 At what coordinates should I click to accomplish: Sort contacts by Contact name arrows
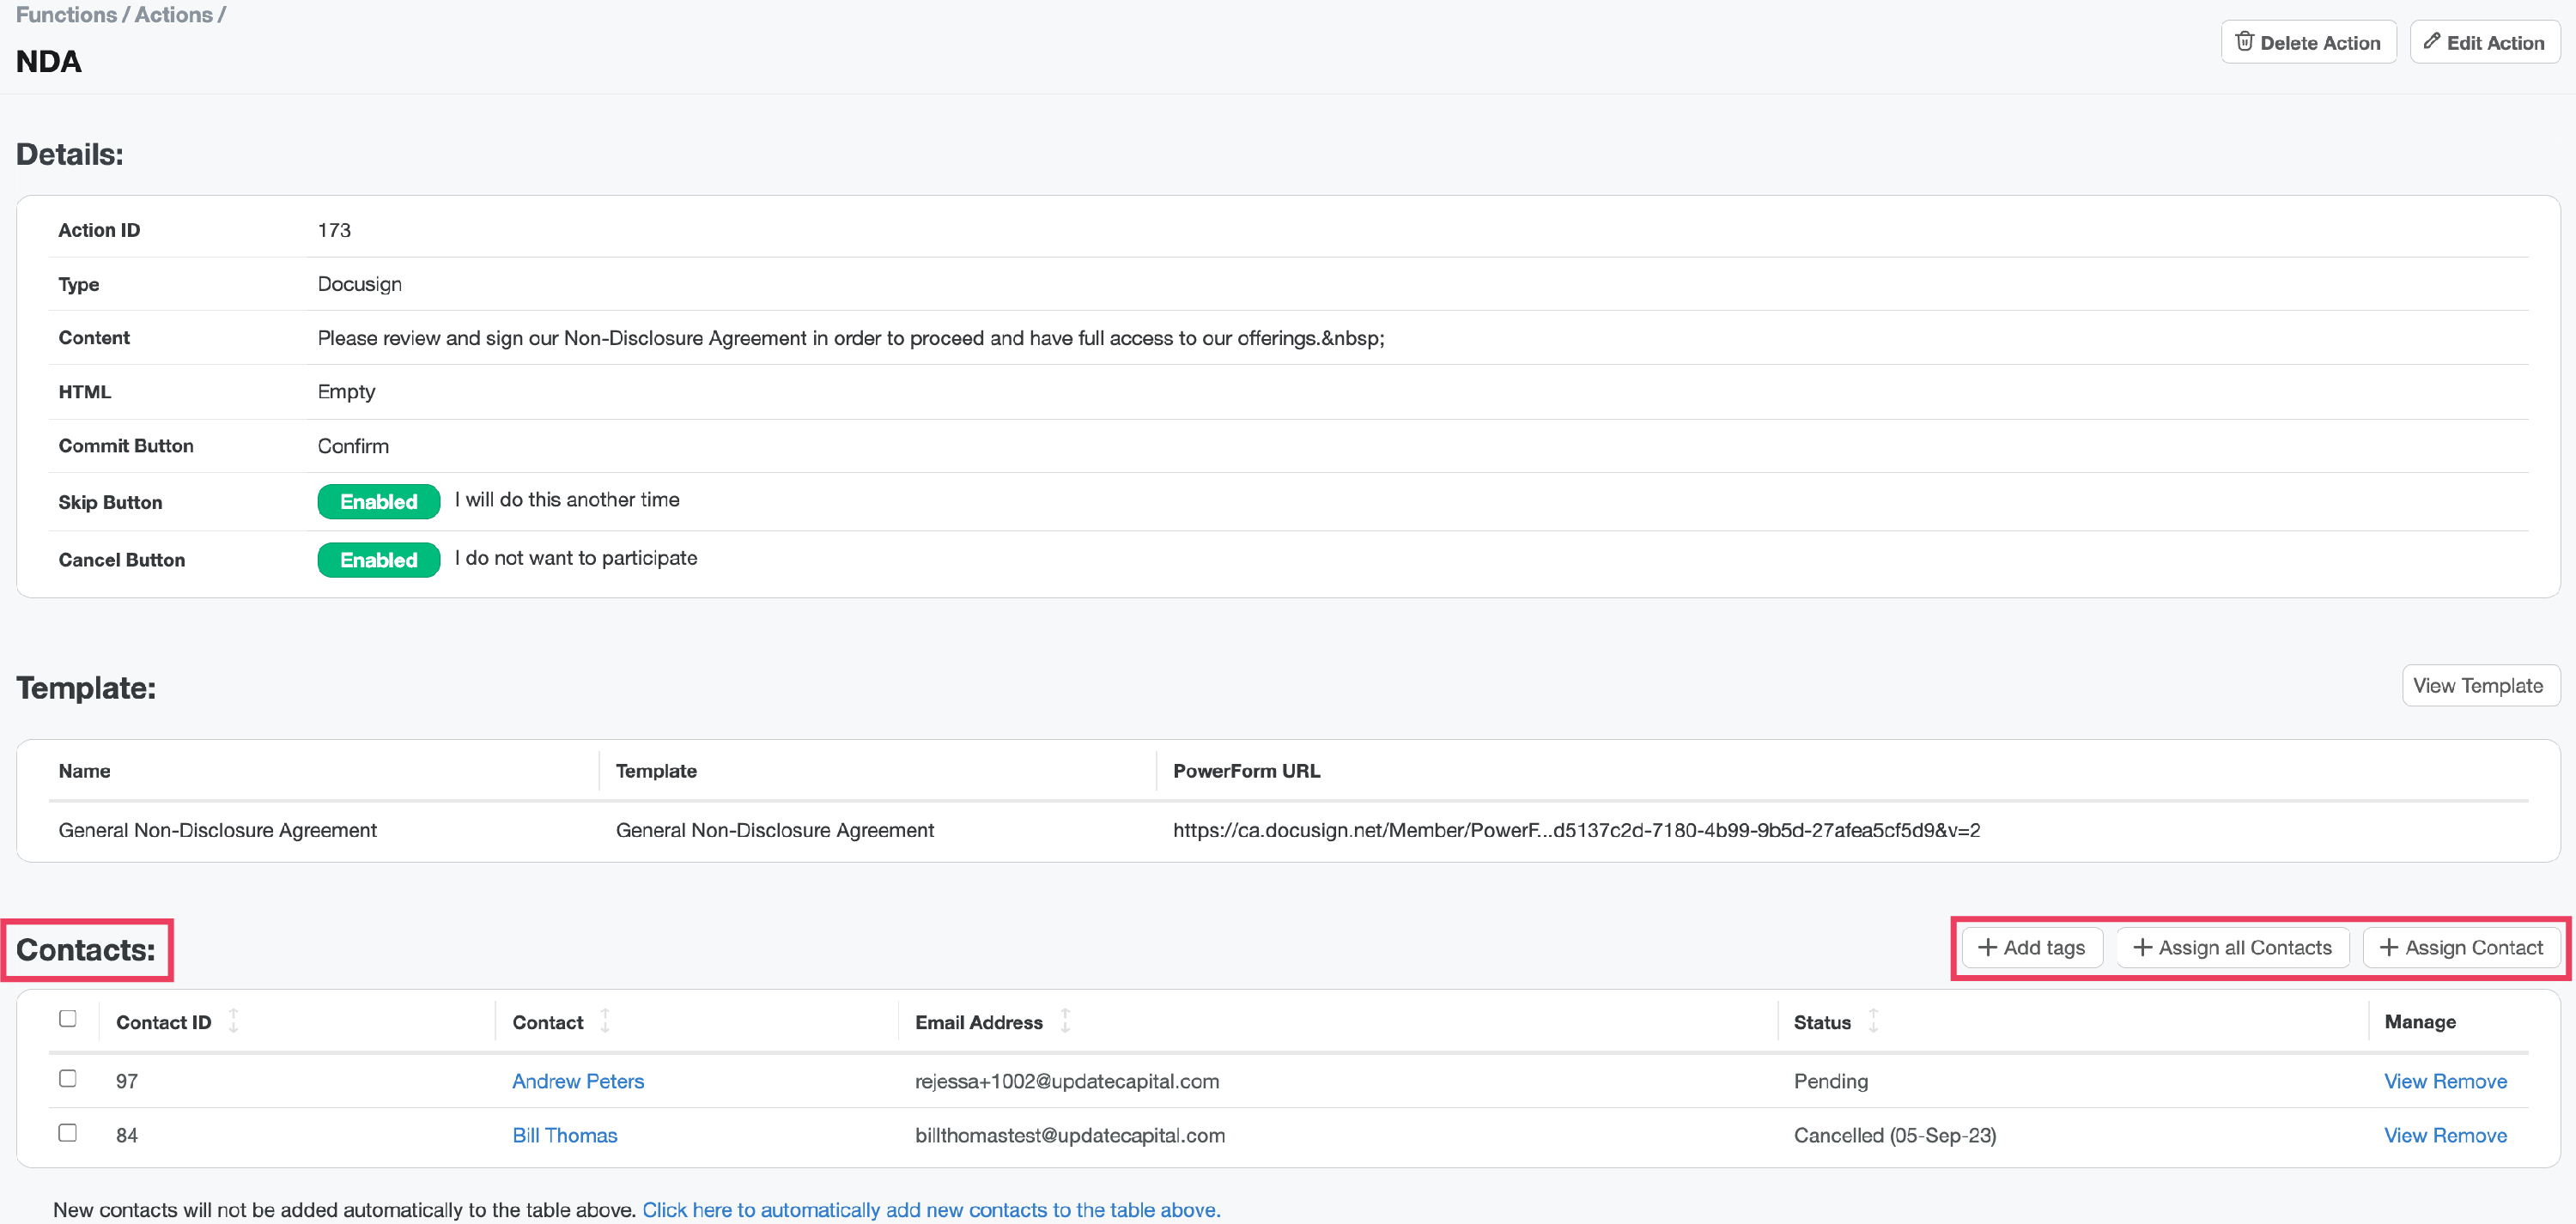605,1021
